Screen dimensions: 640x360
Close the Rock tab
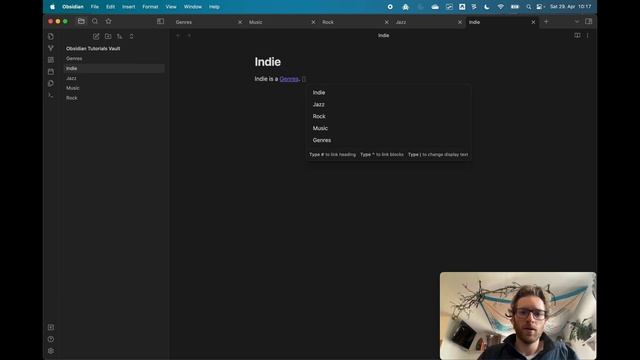pyautogui.click(x=387, y=22)
